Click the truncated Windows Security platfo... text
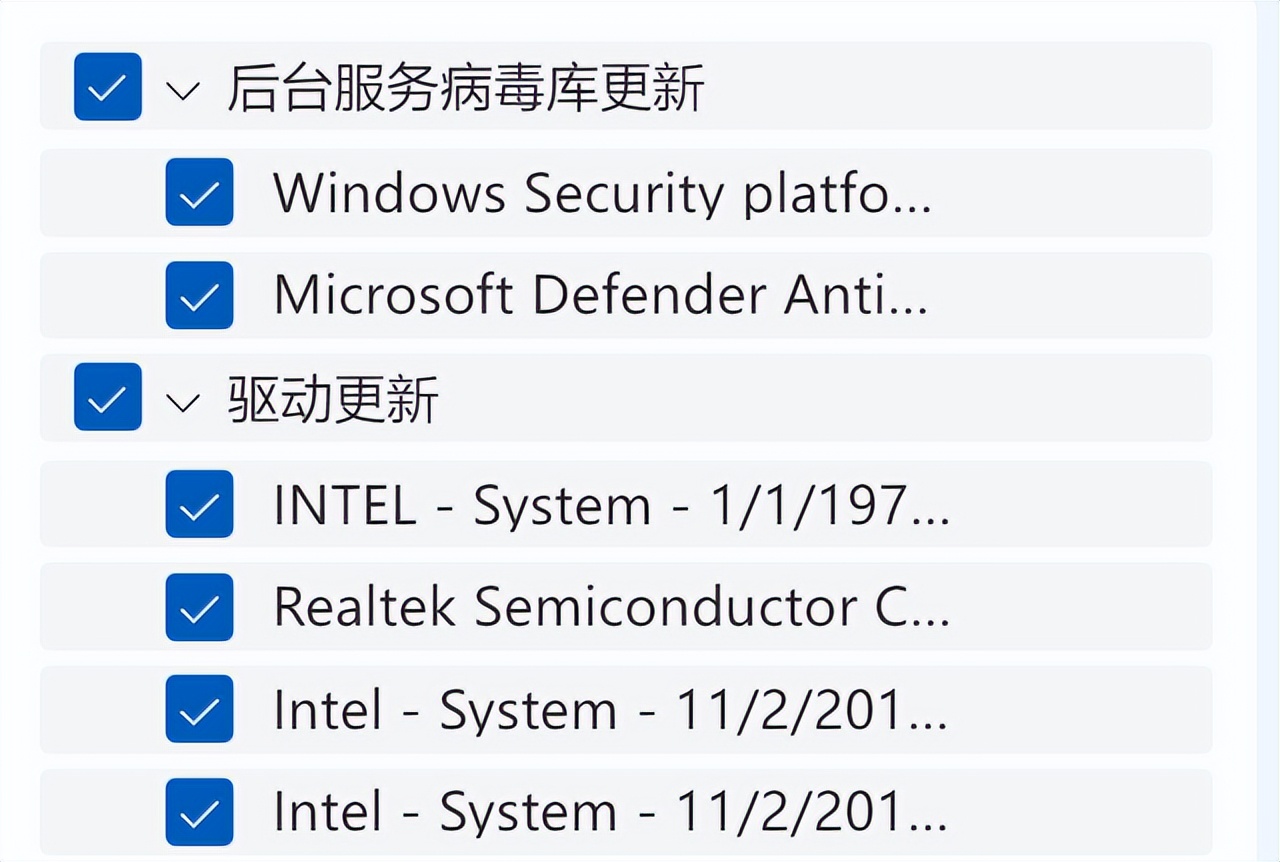This screenshot has height=862, width=1280. pyautogui.click(x=600, y=193)
